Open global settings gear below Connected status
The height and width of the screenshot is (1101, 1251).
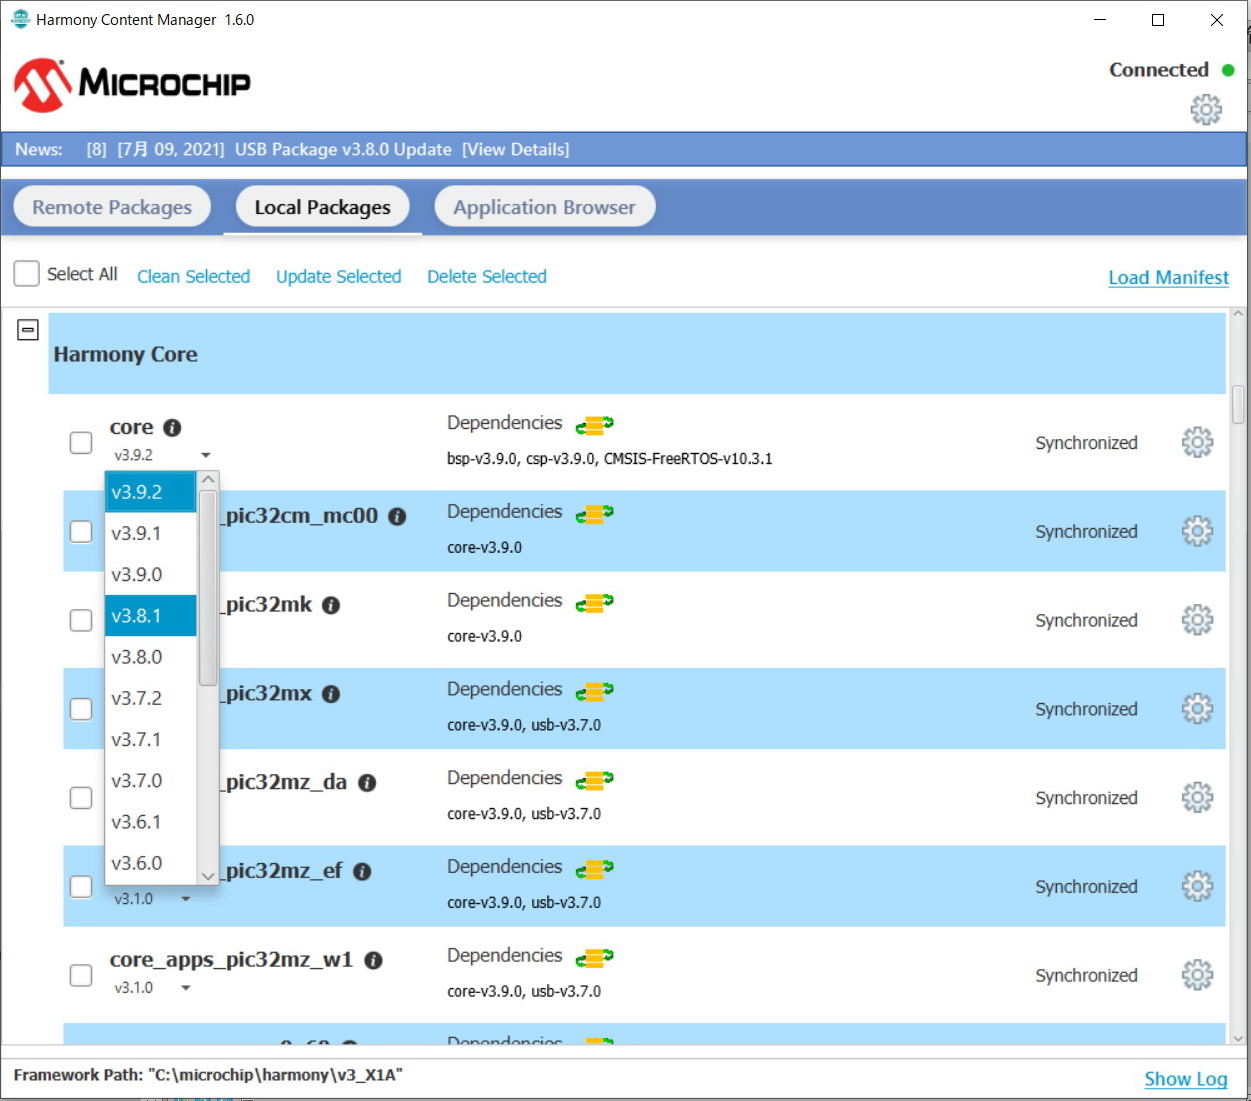click(1205, 109)
